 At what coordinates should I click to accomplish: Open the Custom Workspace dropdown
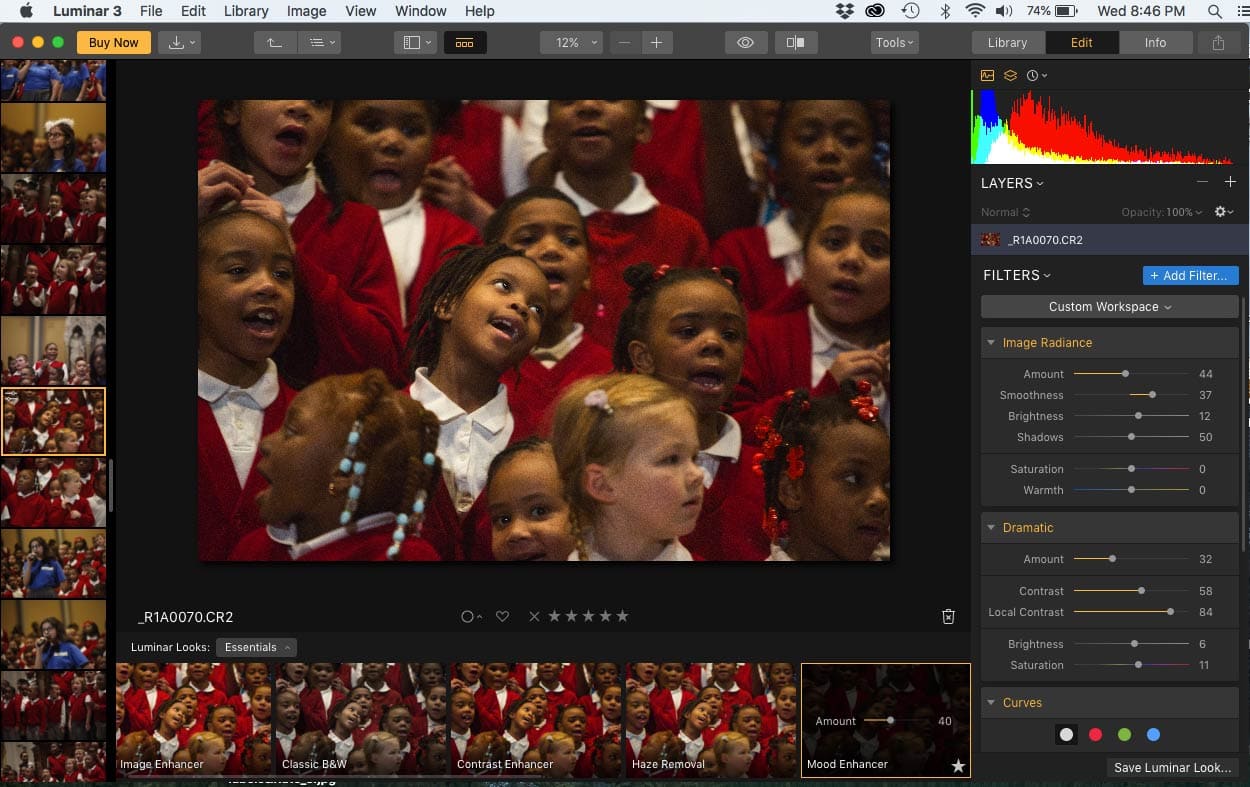(1109, 307)
